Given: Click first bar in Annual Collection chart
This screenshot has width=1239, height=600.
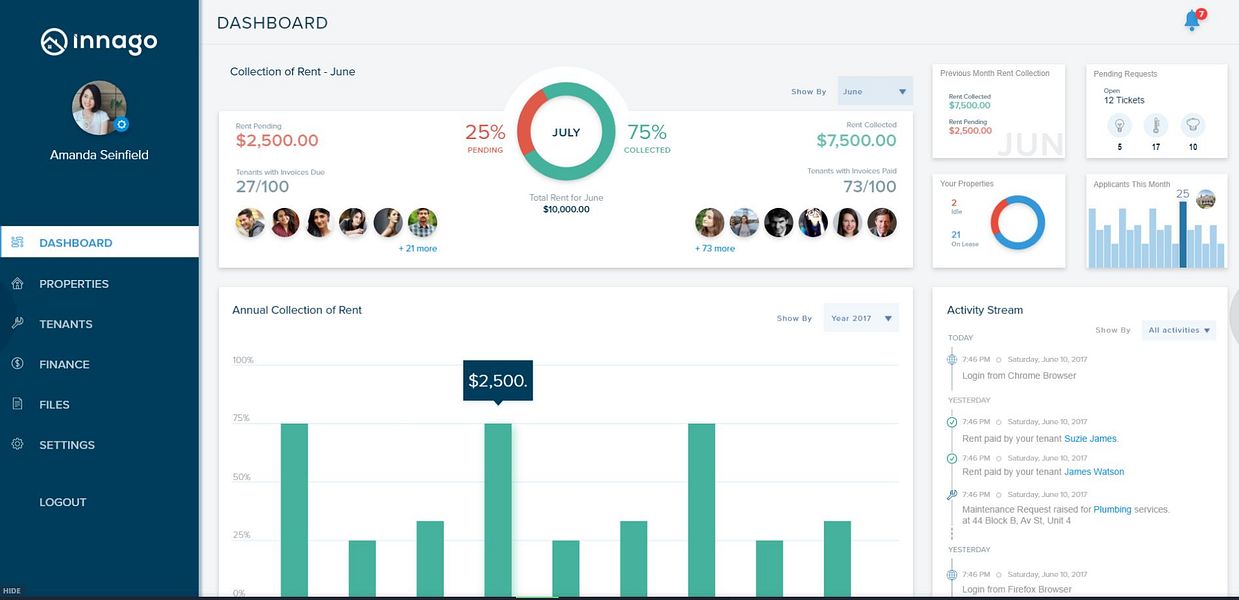Looking at the screenshot, I should tap(294, 510).
